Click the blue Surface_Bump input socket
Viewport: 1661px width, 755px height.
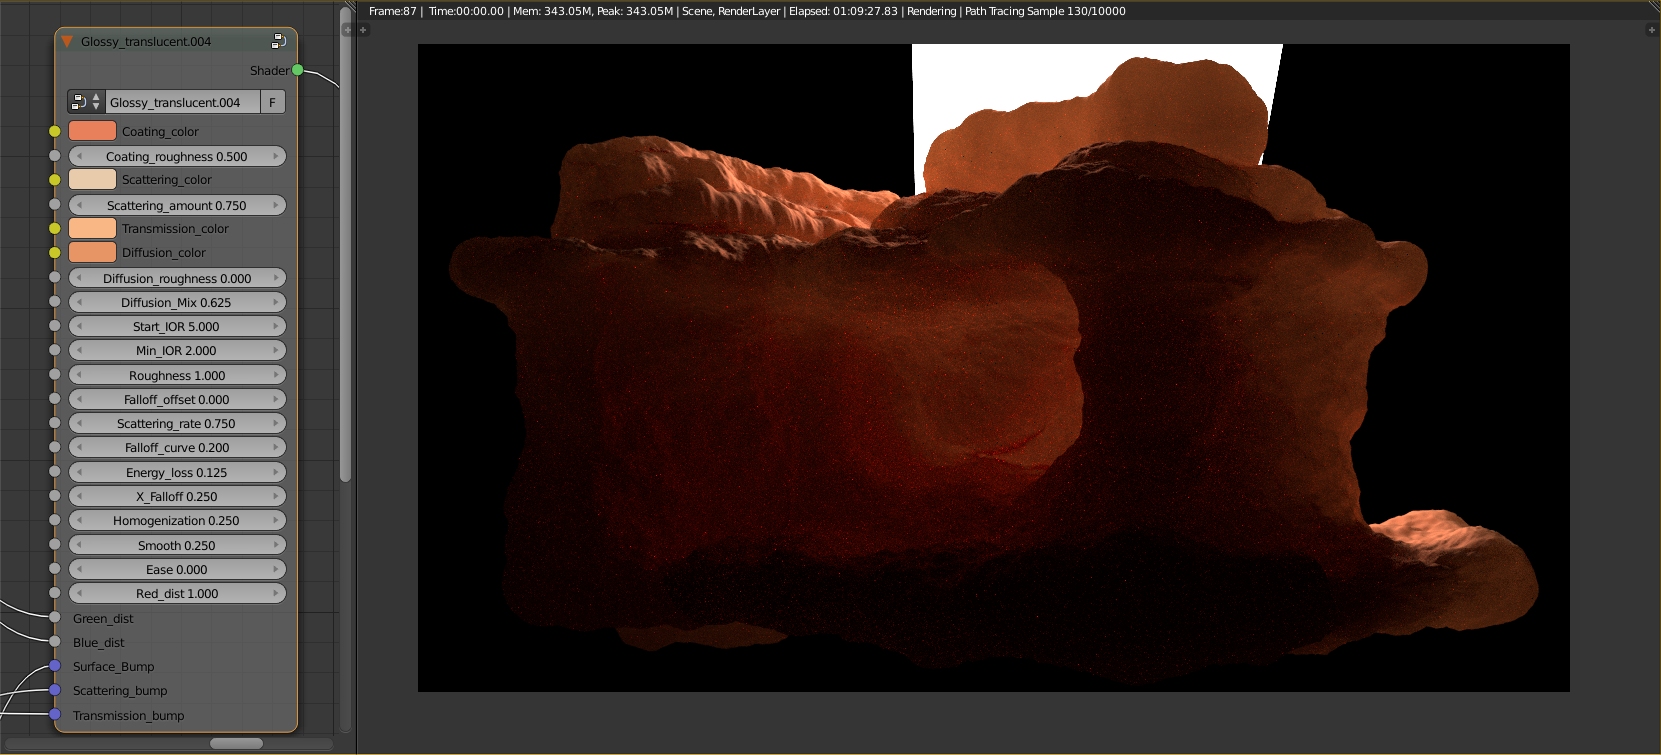[55, 666]
